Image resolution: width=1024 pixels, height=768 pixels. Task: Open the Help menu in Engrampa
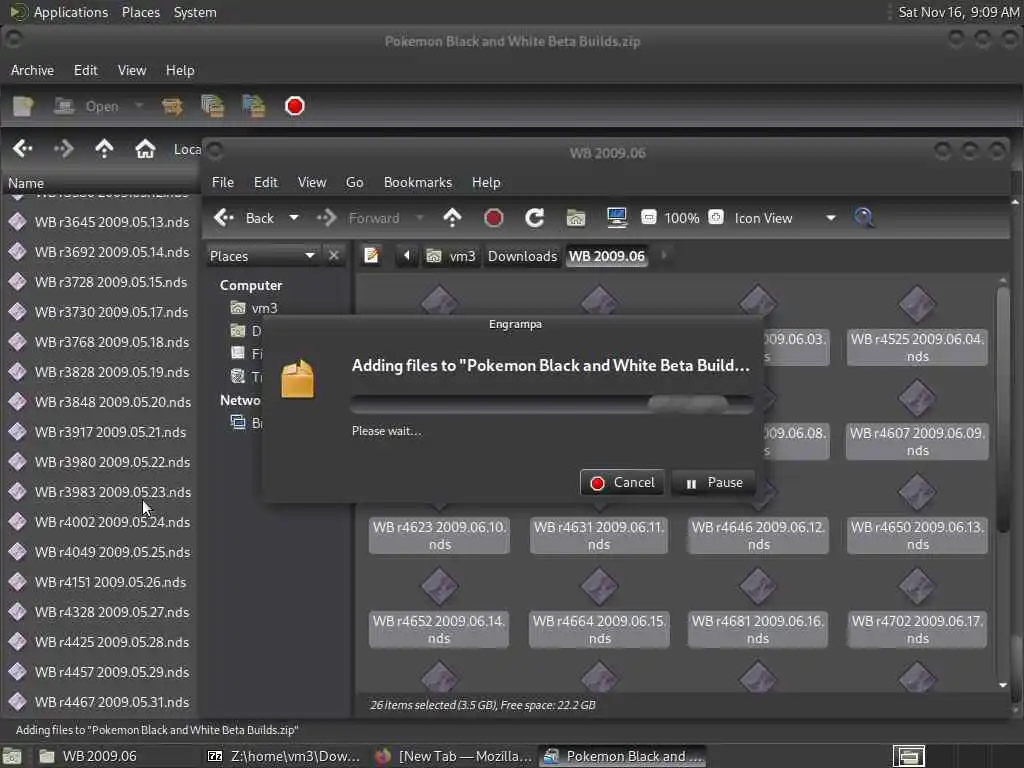coord(180,70)
